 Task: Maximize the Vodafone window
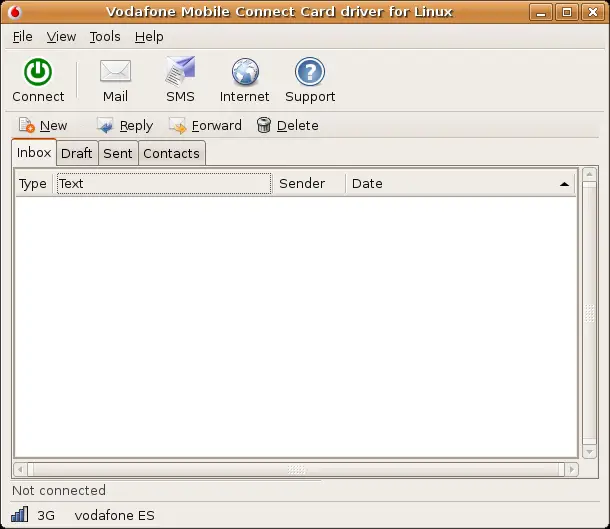click(566, 12)
